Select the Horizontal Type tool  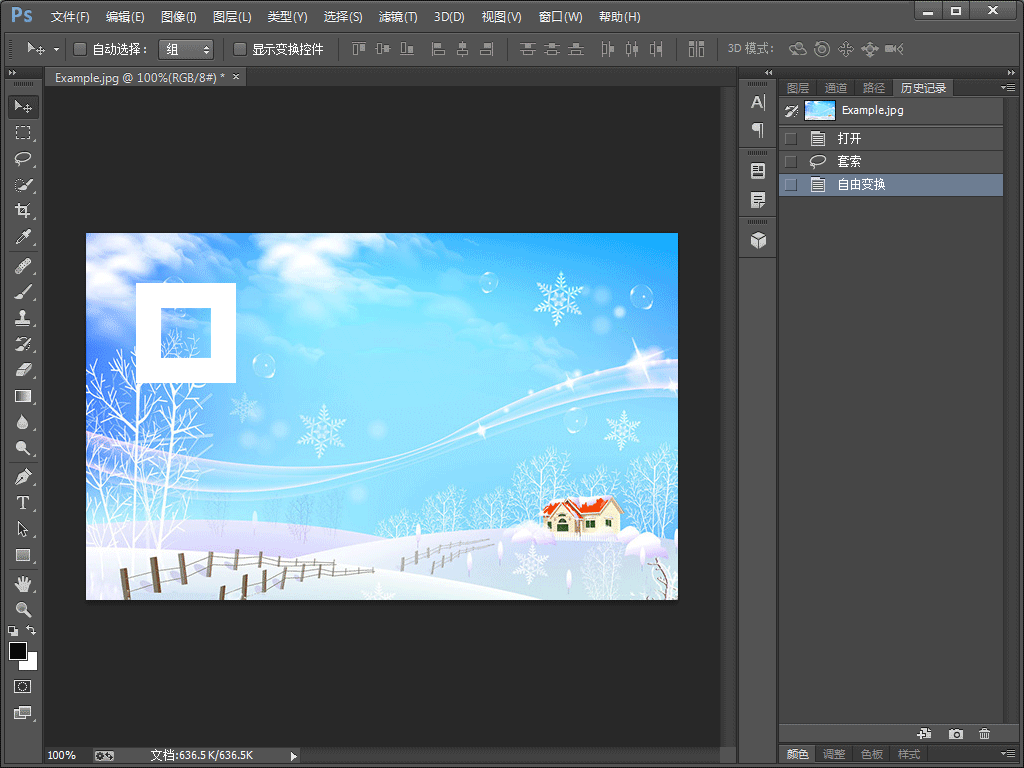tap(23, 503)
